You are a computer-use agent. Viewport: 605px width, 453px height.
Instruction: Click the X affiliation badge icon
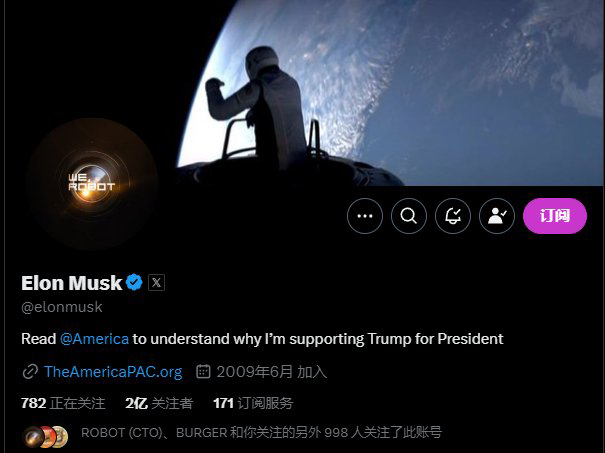point(156,282)
